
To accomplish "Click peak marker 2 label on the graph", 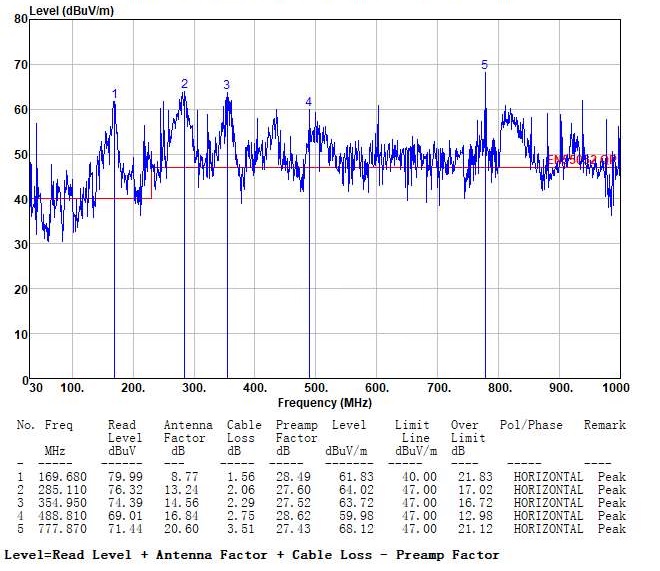I will click(x=184, y=84).
